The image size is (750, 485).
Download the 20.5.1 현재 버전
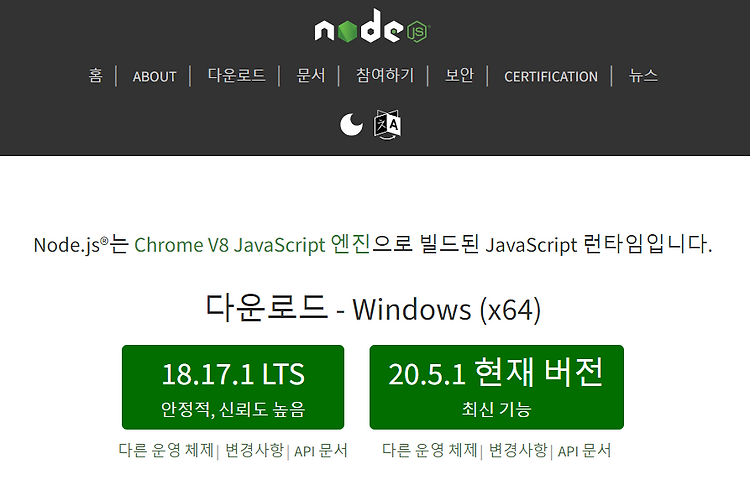496,387
